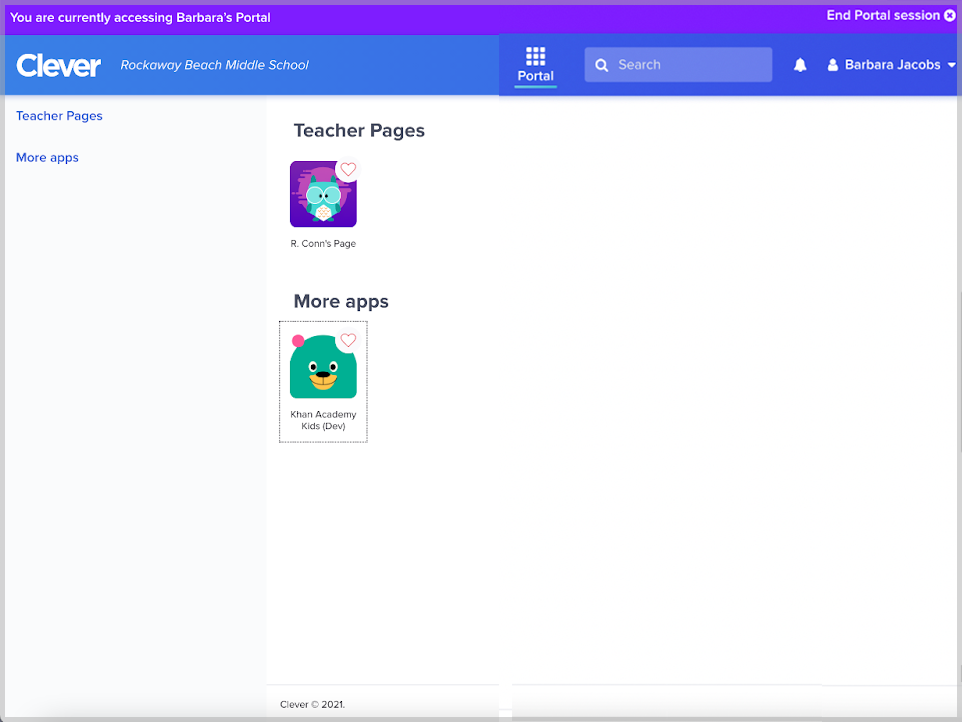Open the caret beside Barbara Jacobs
Screen dimensions: 962x722
point(953,64)
